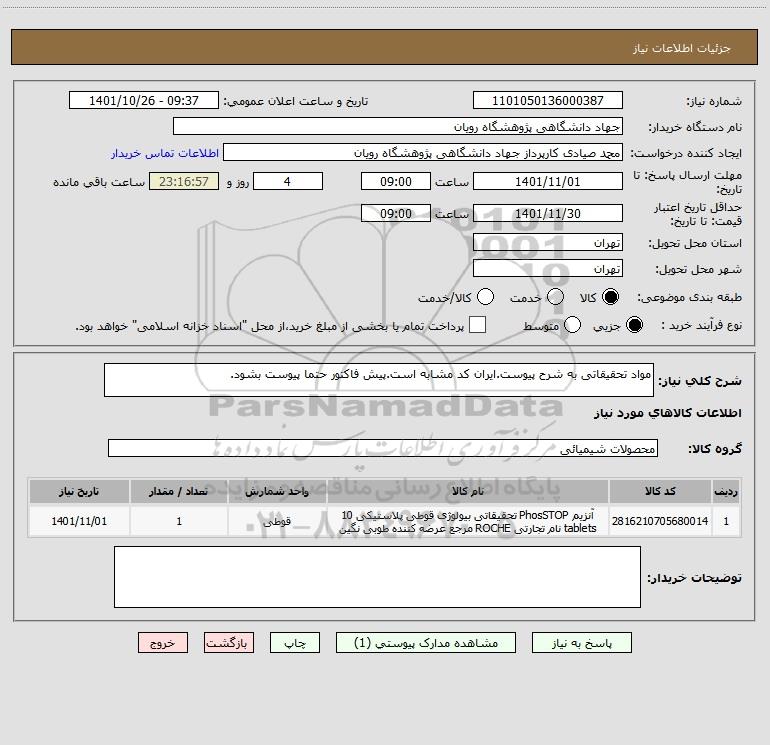770x745 pixels.
Task: Select the کالا/خدمت radio button
Action: 486,297
